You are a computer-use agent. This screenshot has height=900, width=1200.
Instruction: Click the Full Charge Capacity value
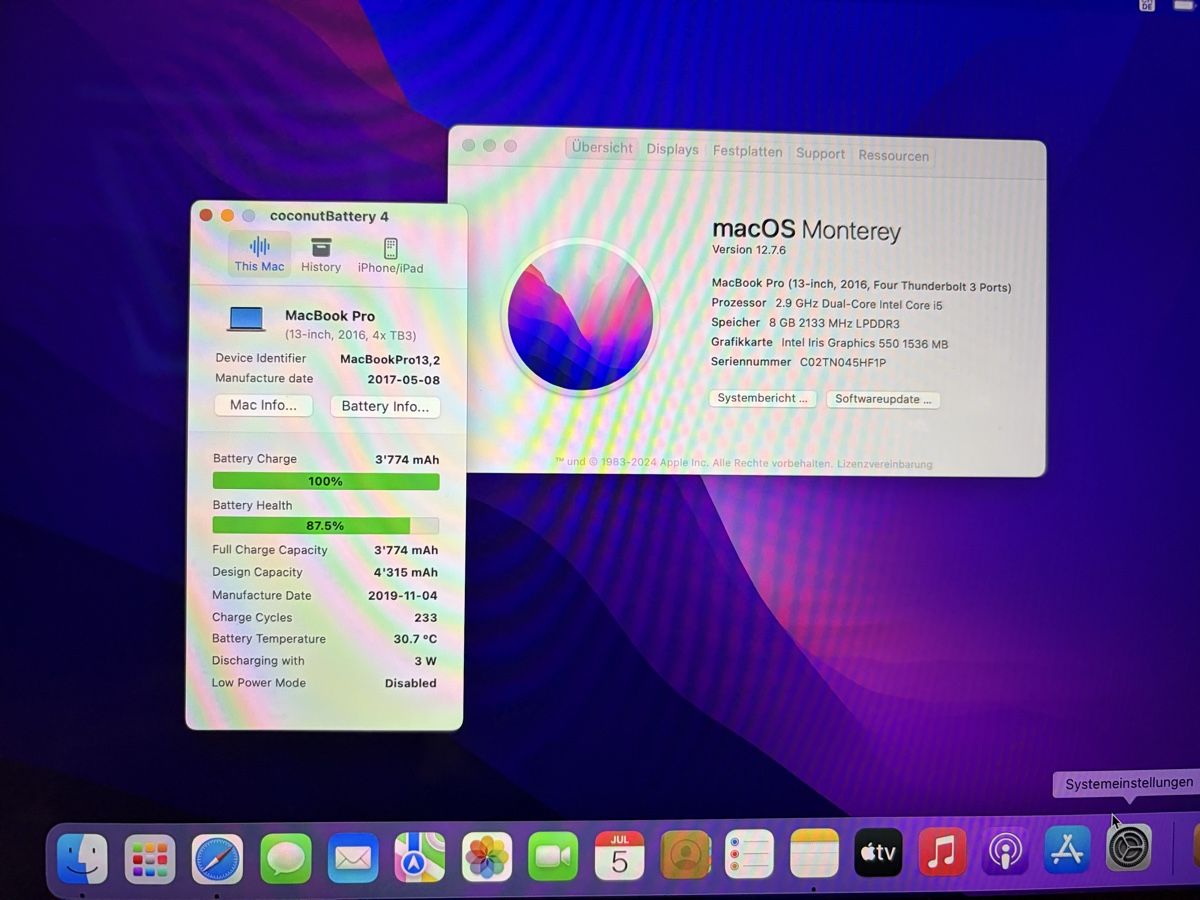[x=406, y=550]
